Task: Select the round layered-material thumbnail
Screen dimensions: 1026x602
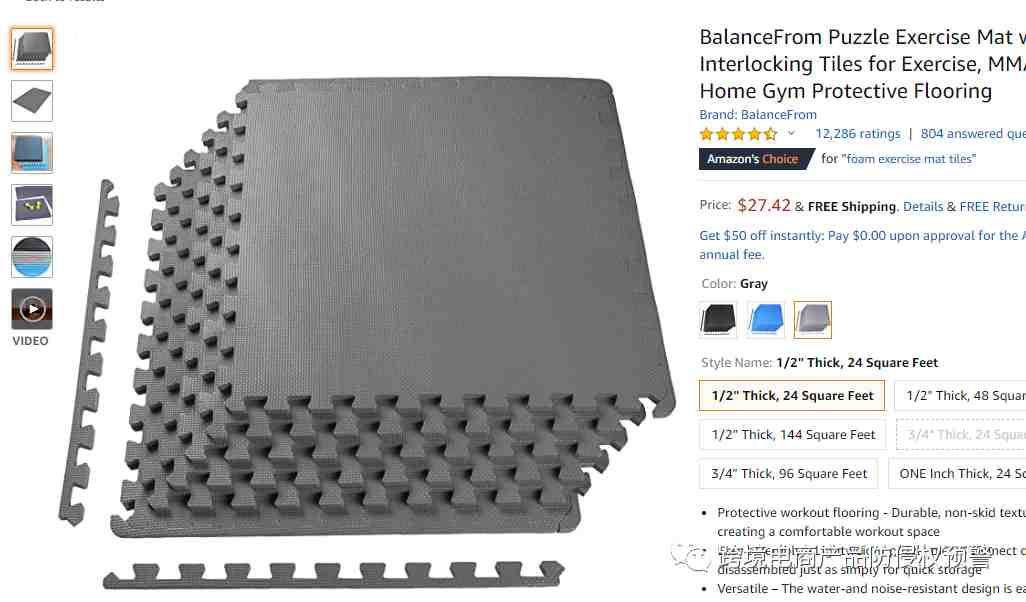Action: click(31, 257)
